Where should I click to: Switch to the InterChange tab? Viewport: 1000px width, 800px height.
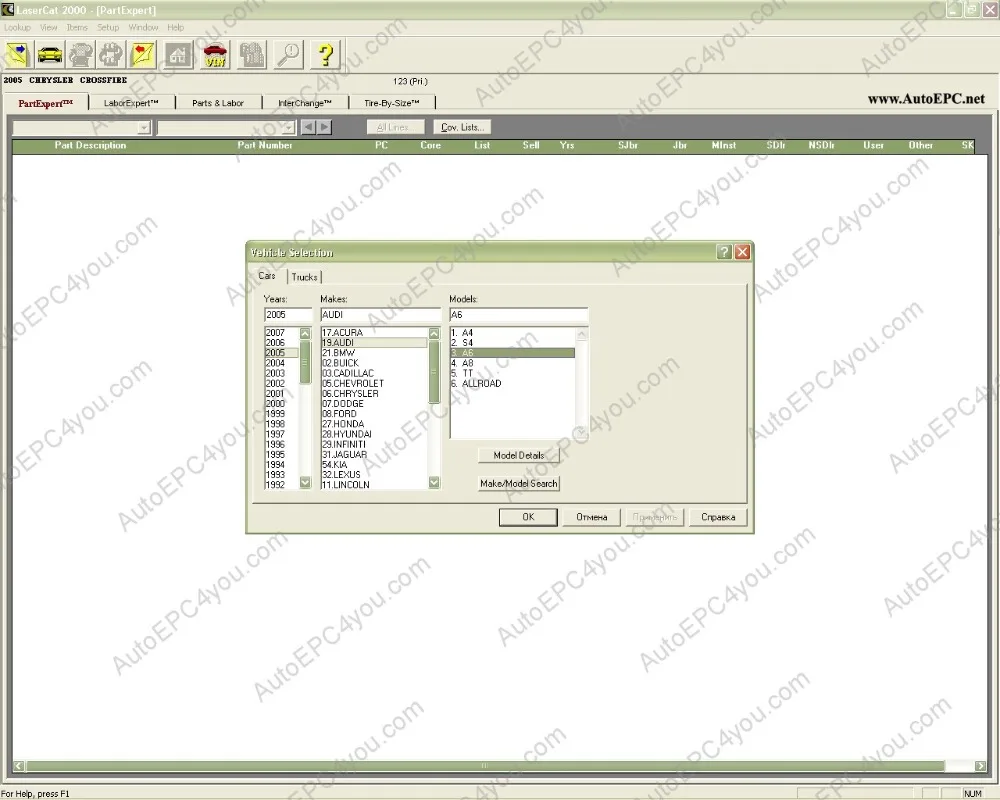[304, 103]
